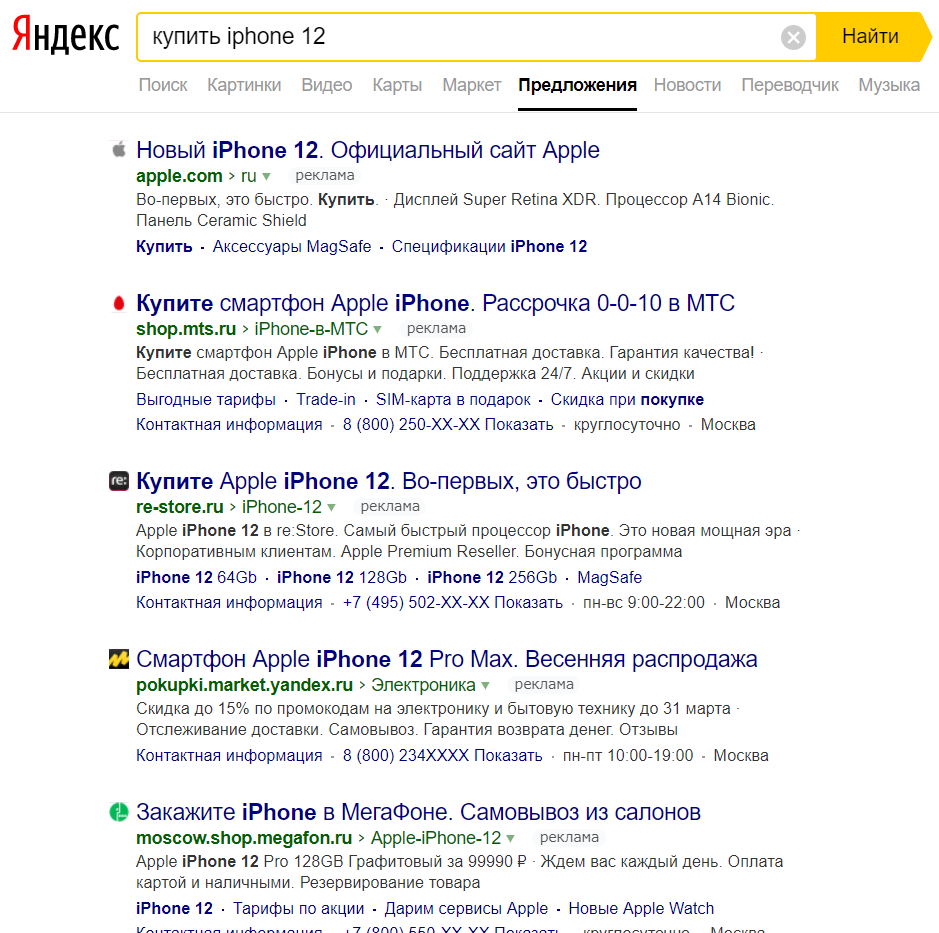Click the Apple-iPhone-12 breadcrumb under MegaFon
Image resolution: width=939 pixels, height=933 pixels.
[x=436, y=837]
